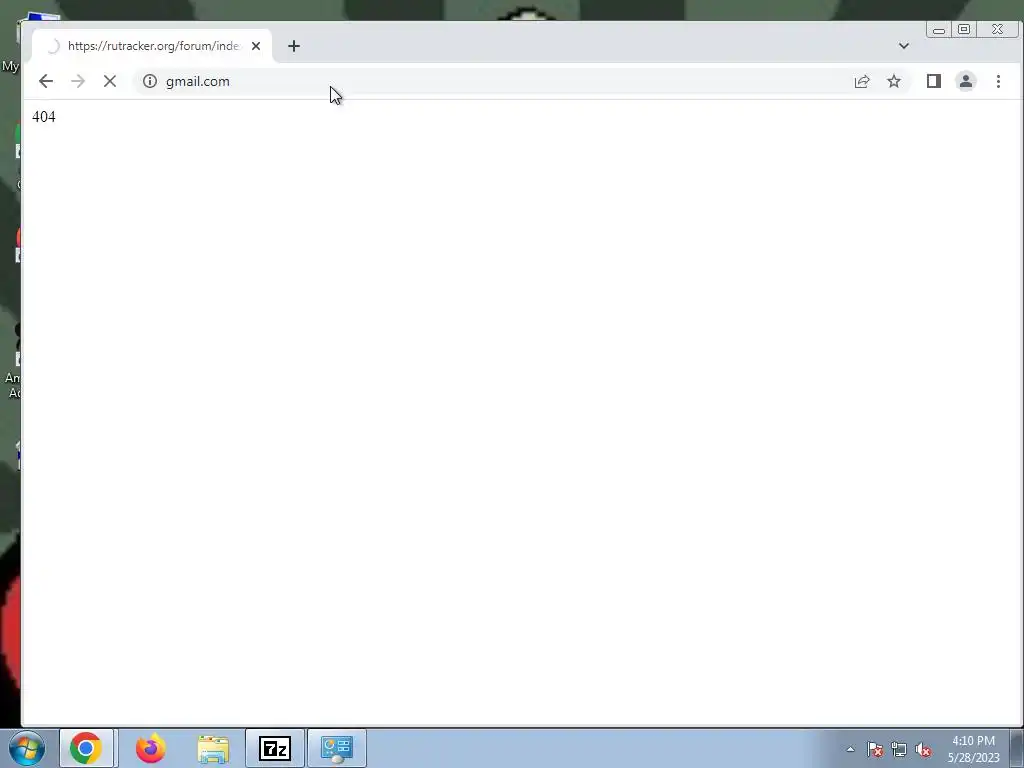Expand the tab search dropdown
This screenshot has height=768, width=1024.
point(904,46)
